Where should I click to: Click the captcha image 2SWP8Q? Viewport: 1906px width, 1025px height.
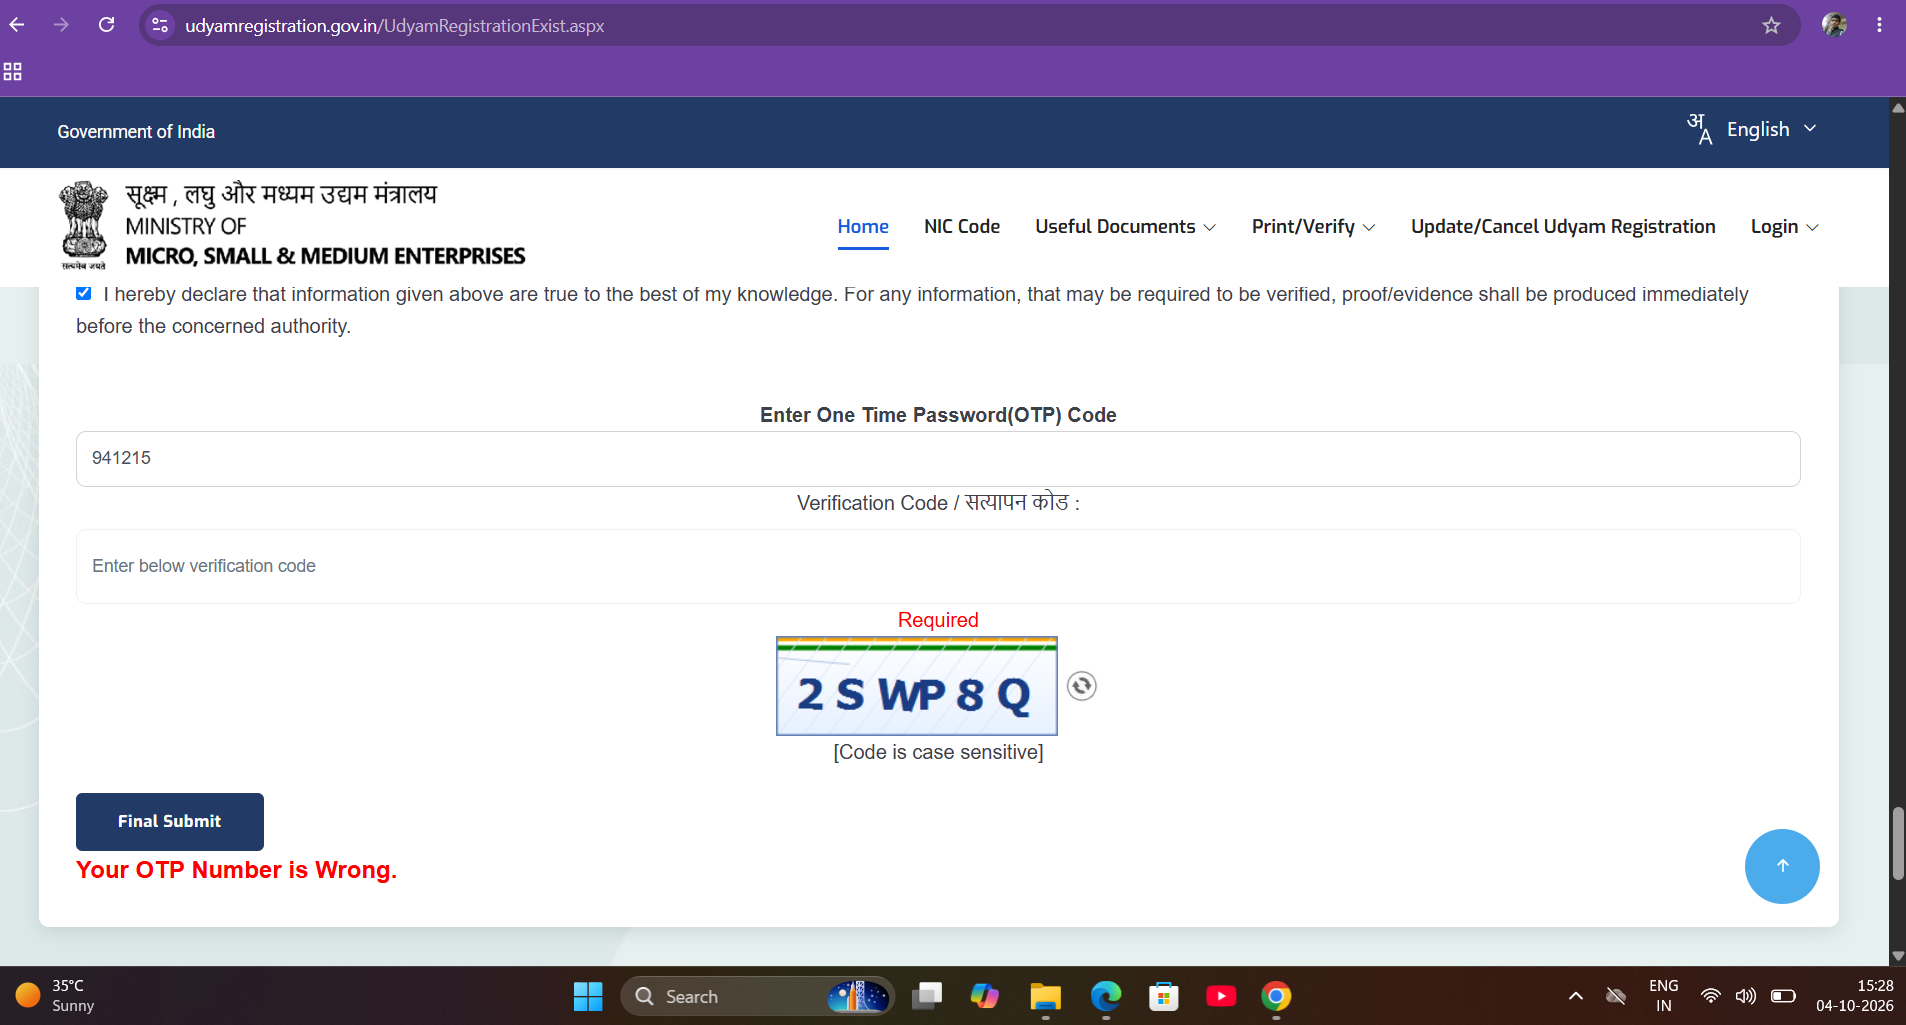pyautogui.click(x=917, y=686)
